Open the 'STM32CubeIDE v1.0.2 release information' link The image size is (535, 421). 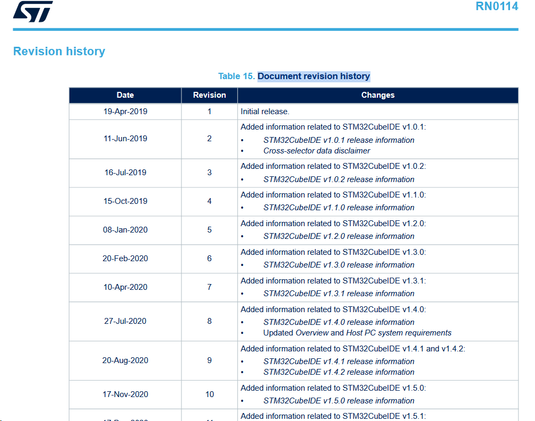[339, 179]
